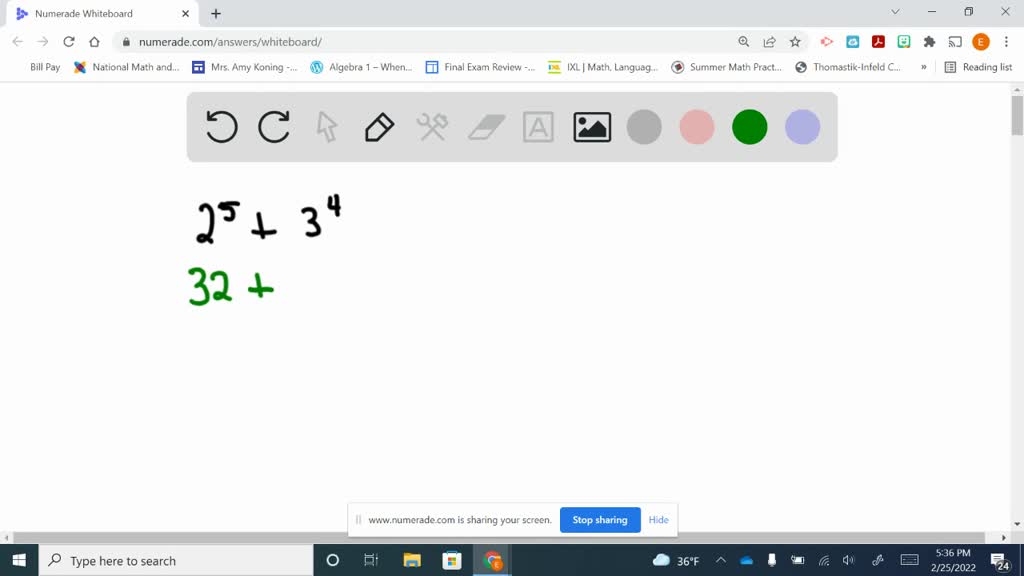Open Chrome from the taskbar
This screenshot has width=1024, height=576.
491,560
